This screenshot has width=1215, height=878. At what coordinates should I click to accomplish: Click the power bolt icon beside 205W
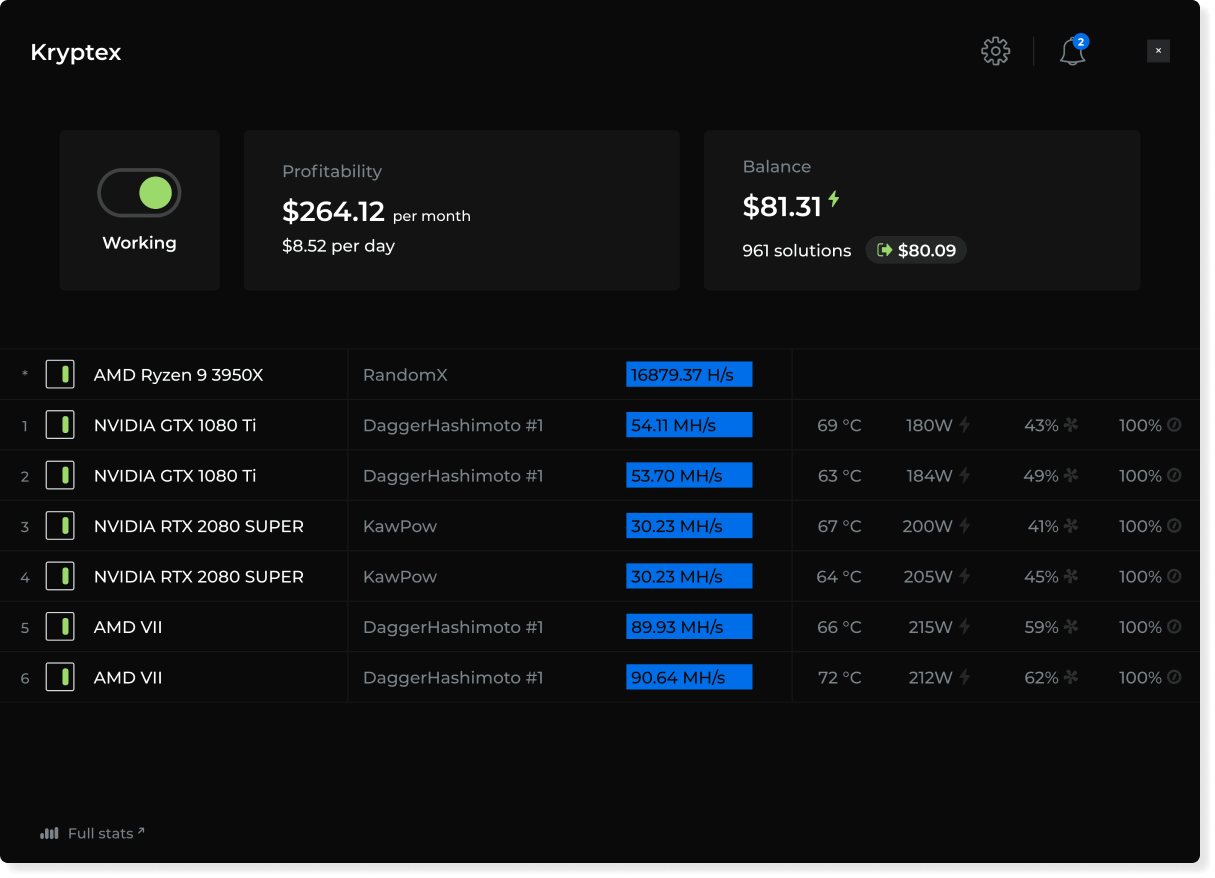(965, 576)
